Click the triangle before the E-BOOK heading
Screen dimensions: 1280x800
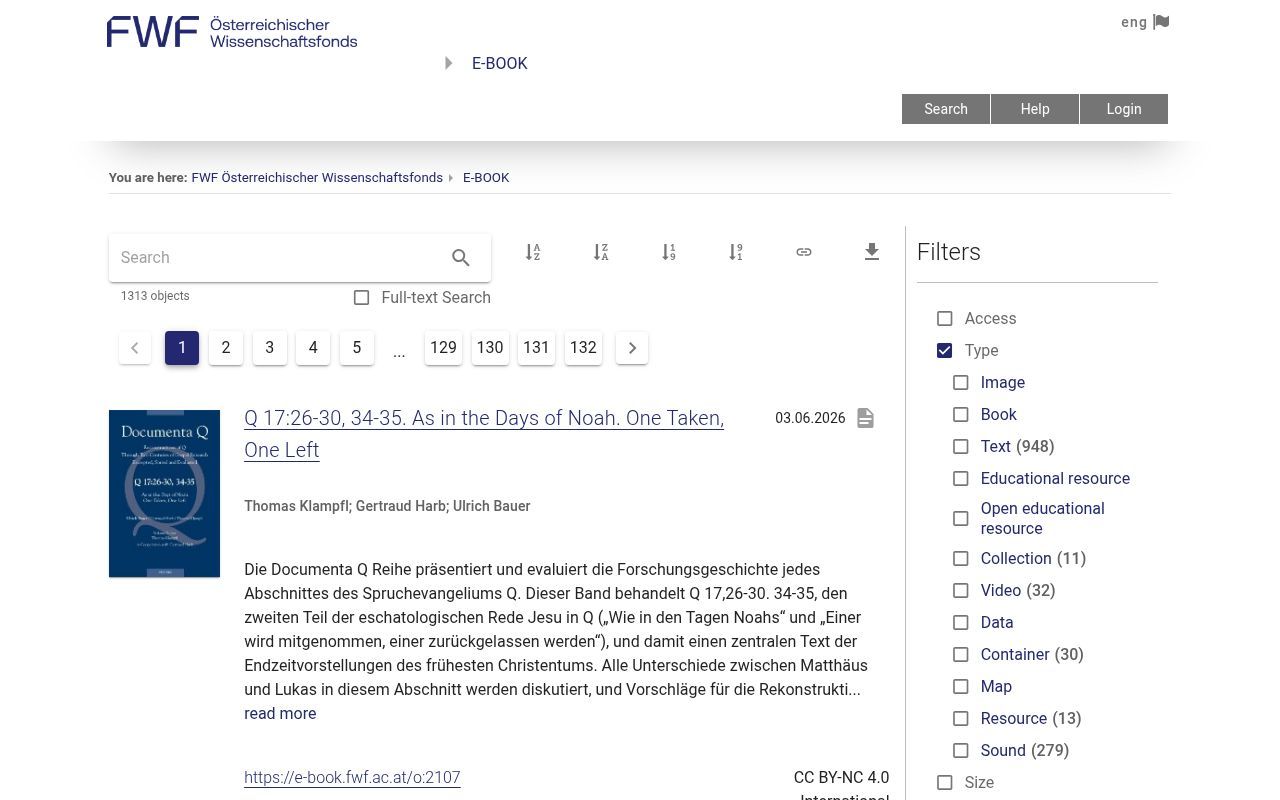point(449,63)
